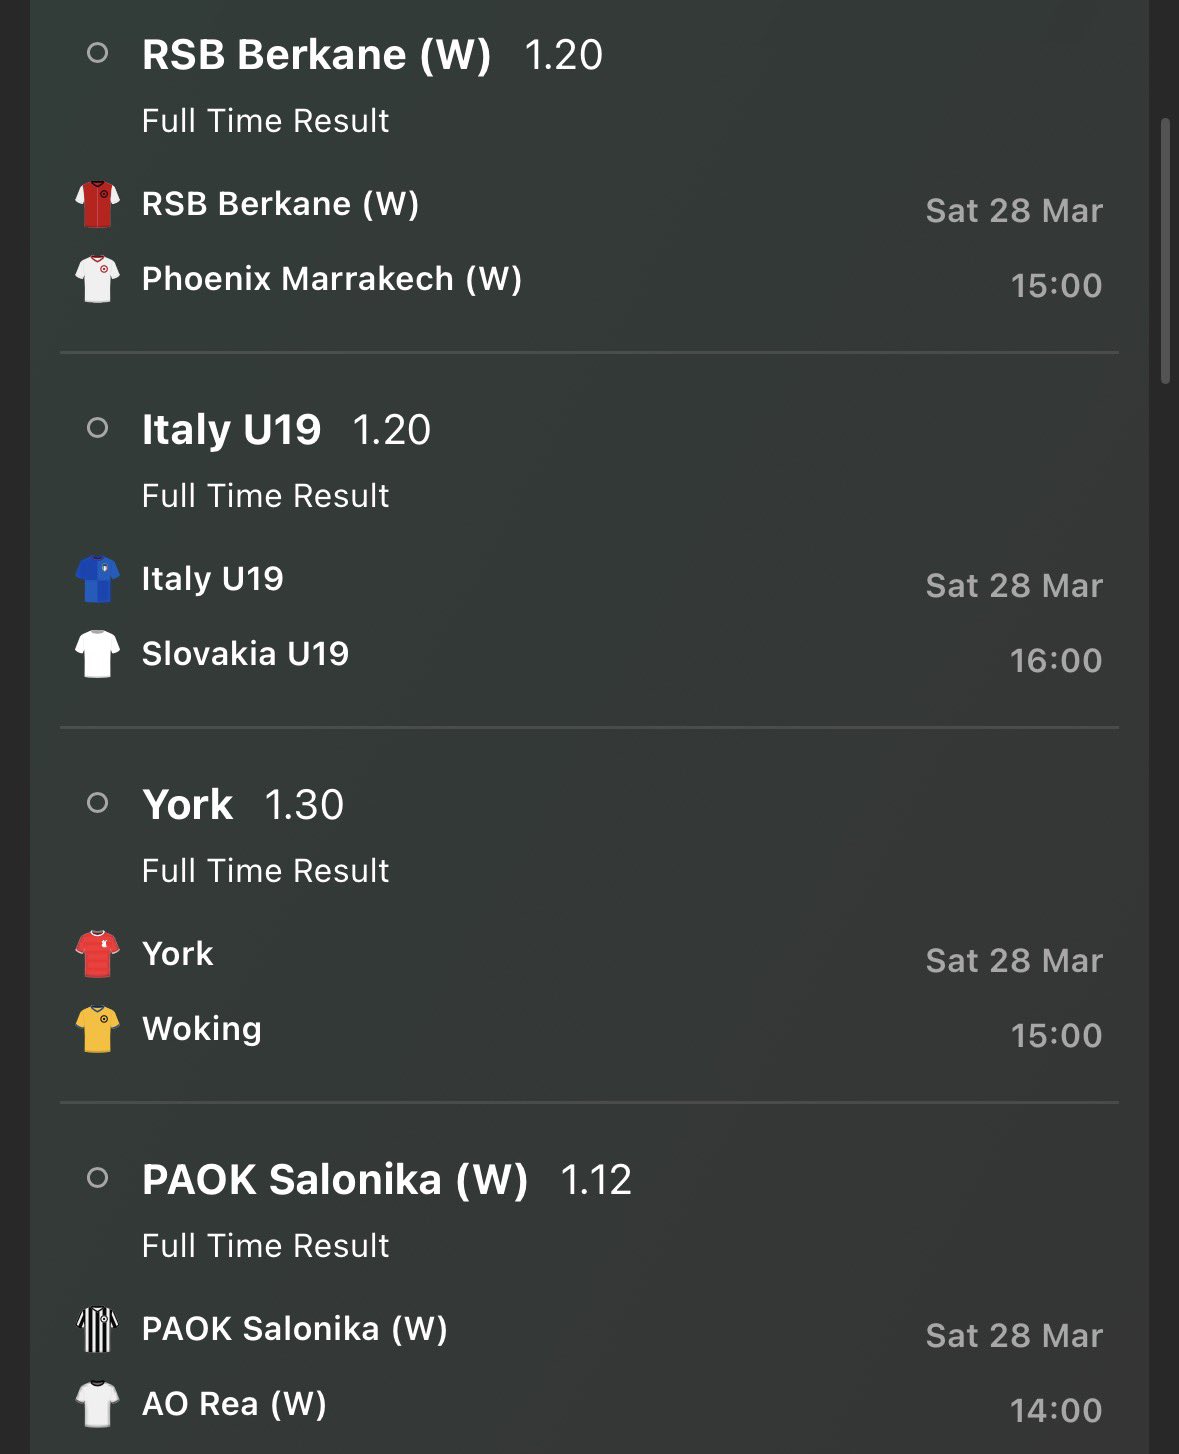Viewport: 1179px width, 1454px height.
Task: Click PAOK Salonika striped jersey icon
Action: pos(97,1329)
